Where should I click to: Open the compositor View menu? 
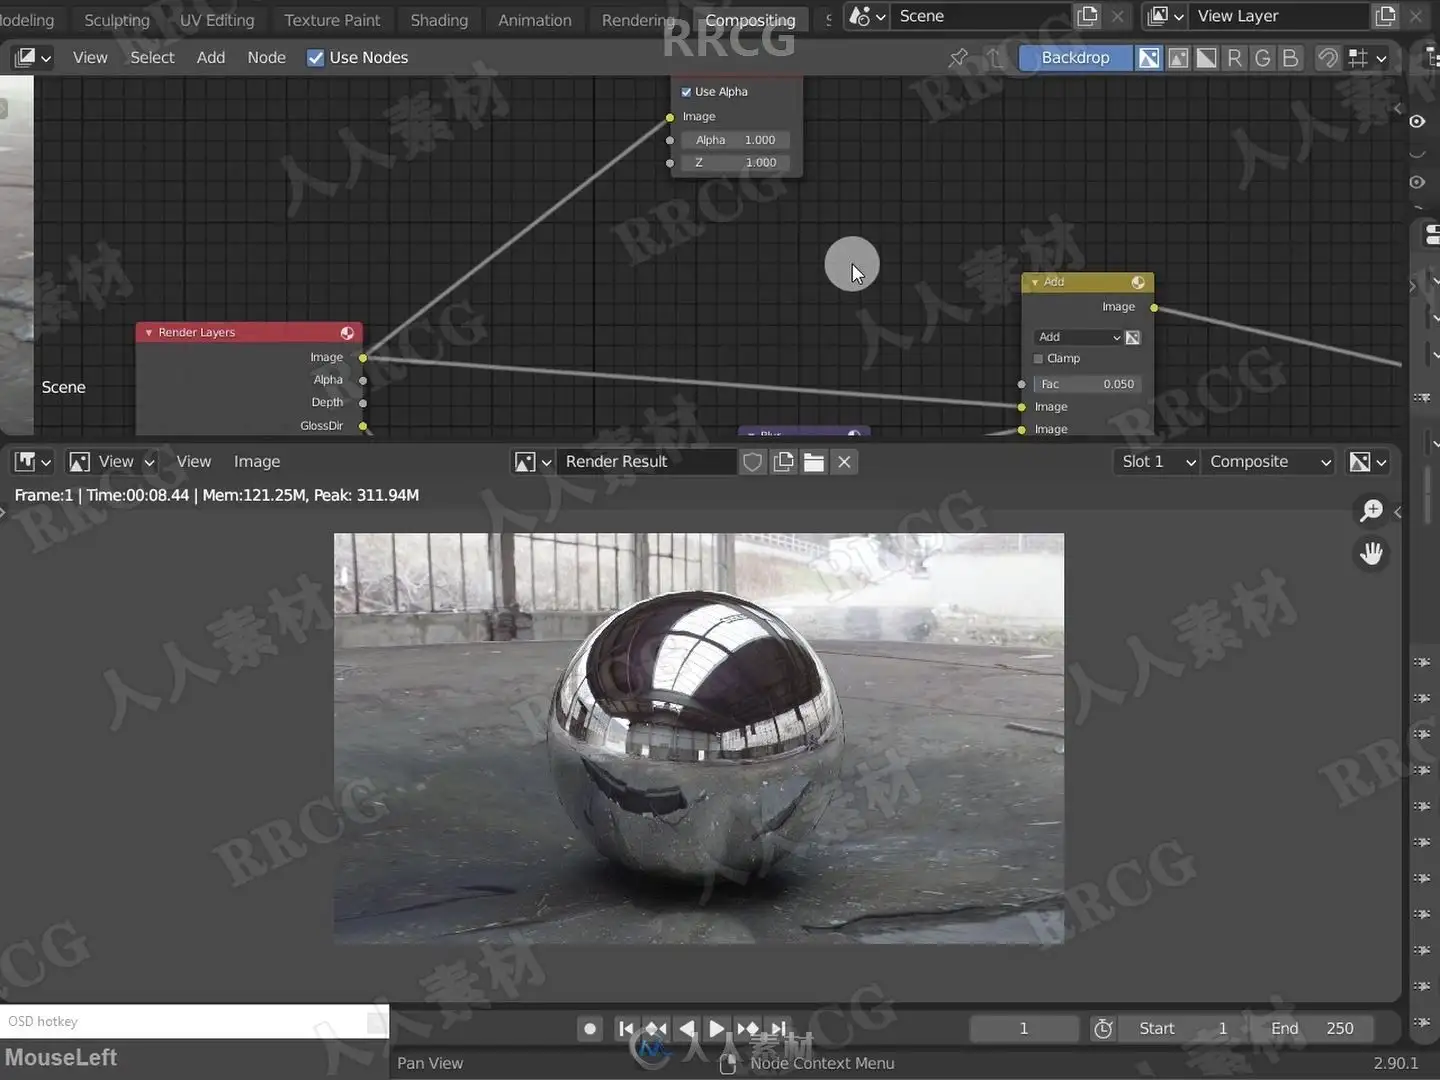tap(90, 58)
